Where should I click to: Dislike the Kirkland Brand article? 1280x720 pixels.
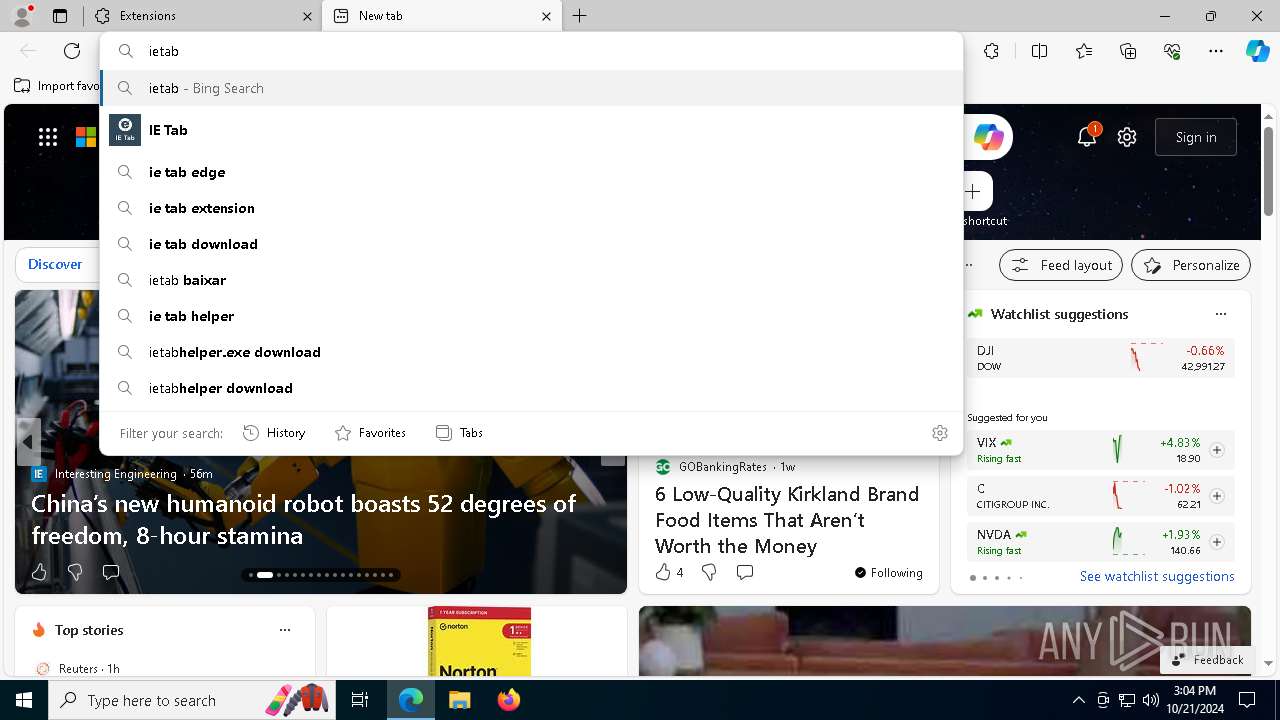[709, 572]
